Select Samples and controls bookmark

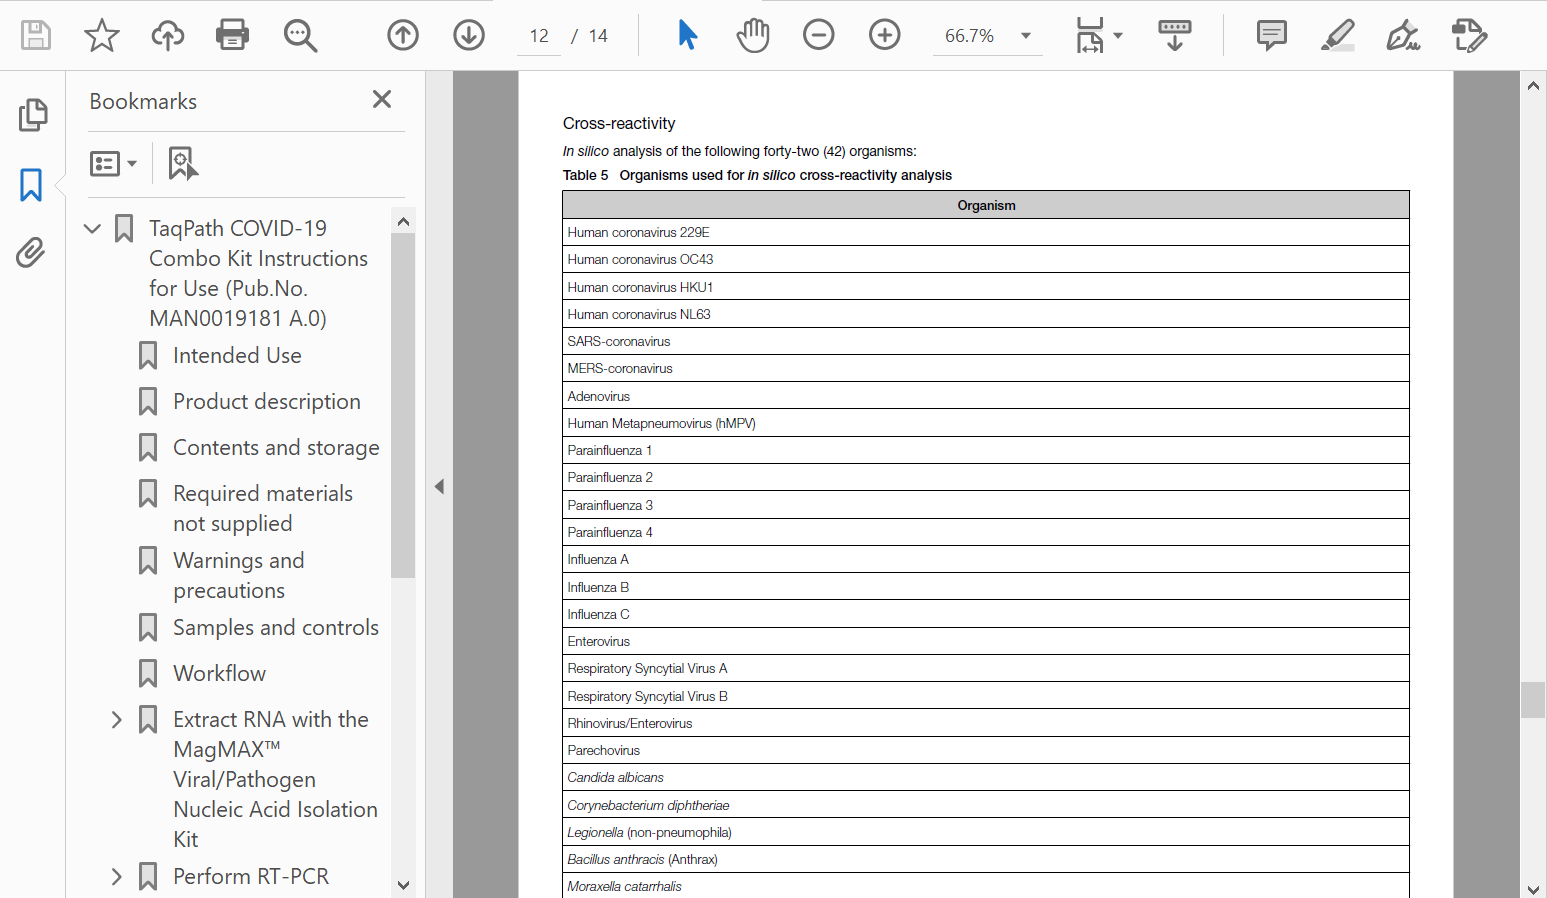276,627
